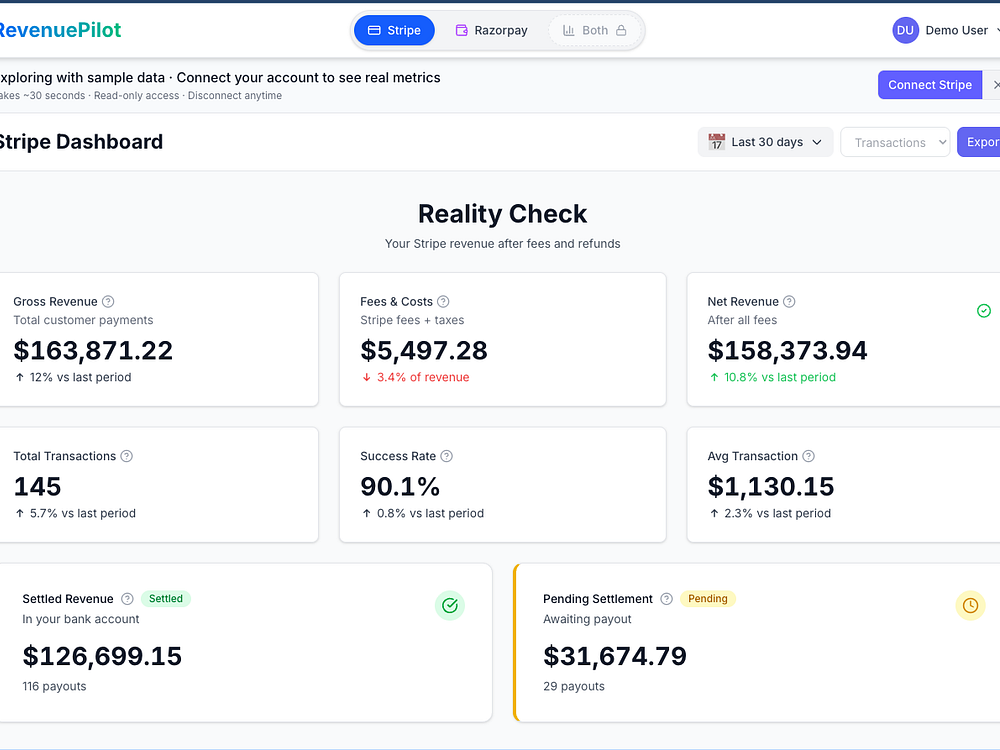Image resolution: width=1000 pixels, height=750 pixels.
Task: Click the Net Revenue question mark icon
Action: coord(789,302)
